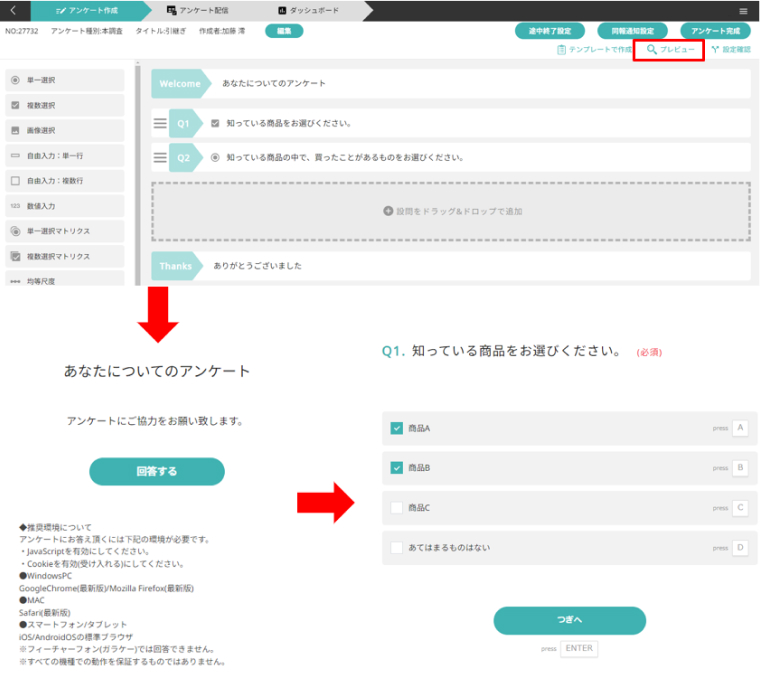The width and height of the screenshot is (760, 697).
Task: Switch to アンケート作成 tab
Action: 87,10
